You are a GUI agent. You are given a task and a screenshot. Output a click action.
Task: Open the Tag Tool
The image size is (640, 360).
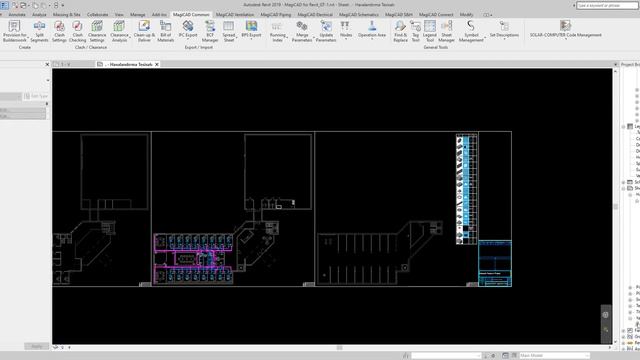(416, 31)
